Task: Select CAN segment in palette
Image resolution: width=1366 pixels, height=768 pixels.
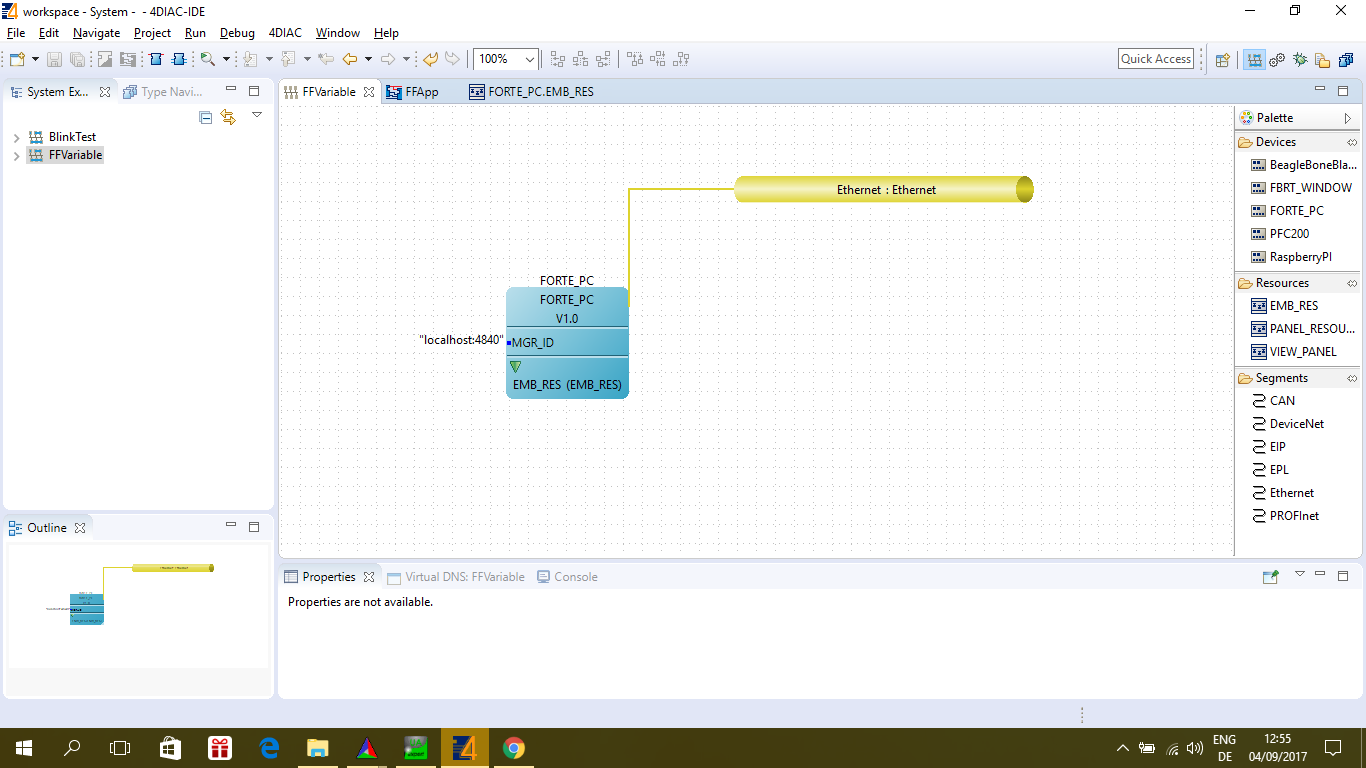Action: [1273, 401]
